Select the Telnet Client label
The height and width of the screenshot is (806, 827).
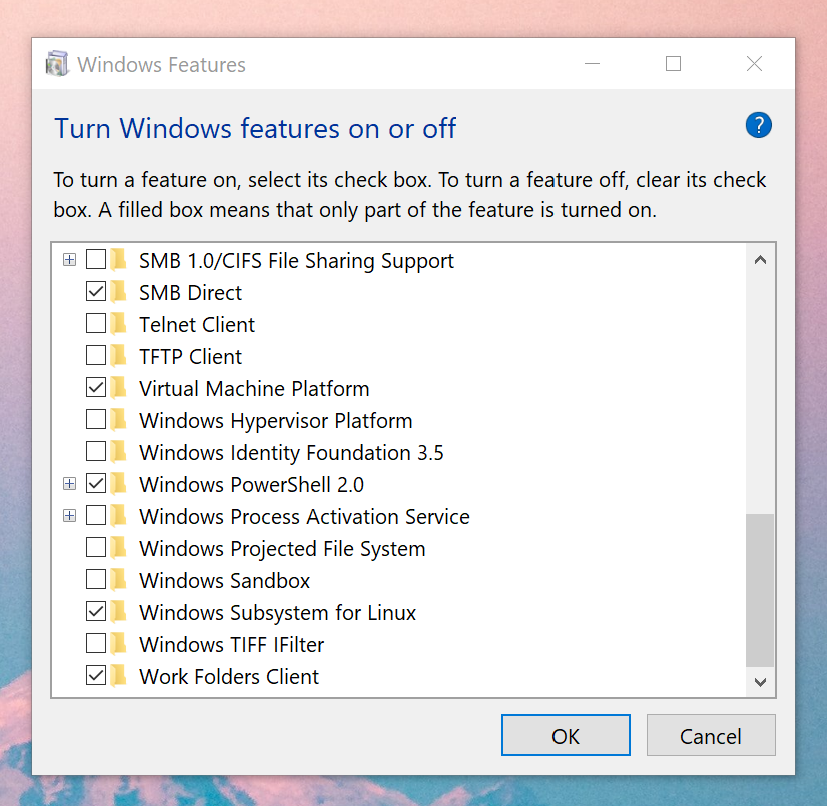tap(197, 324)
